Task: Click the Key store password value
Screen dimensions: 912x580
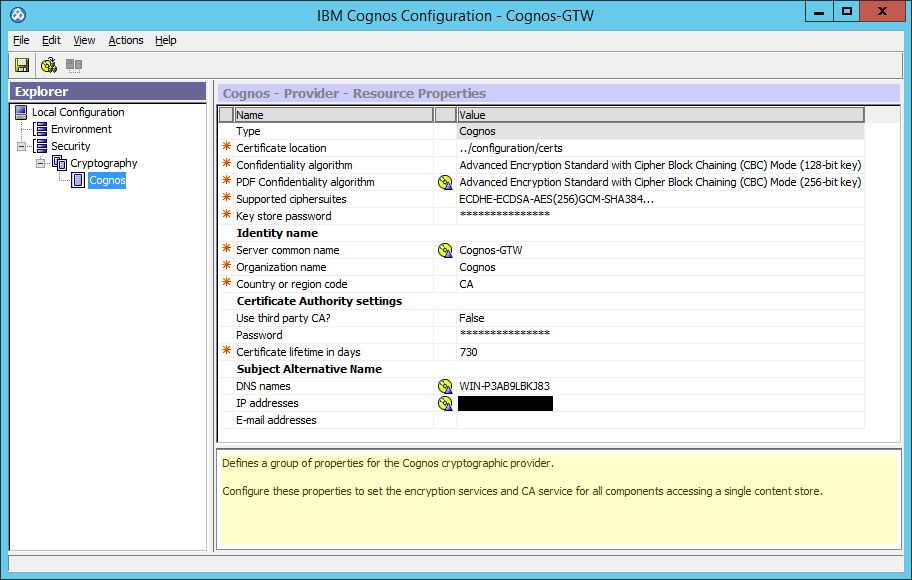Action: (x=661, y=216)
